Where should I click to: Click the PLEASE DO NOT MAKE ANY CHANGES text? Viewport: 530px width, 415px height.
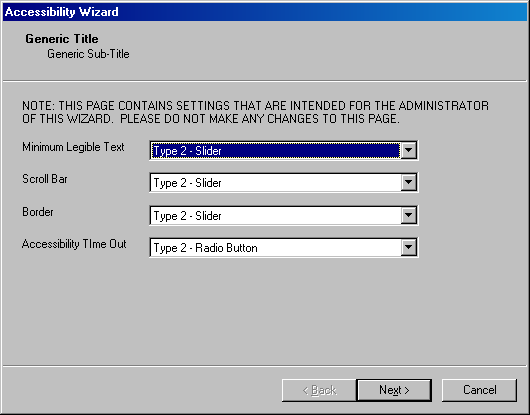(260, 119)
